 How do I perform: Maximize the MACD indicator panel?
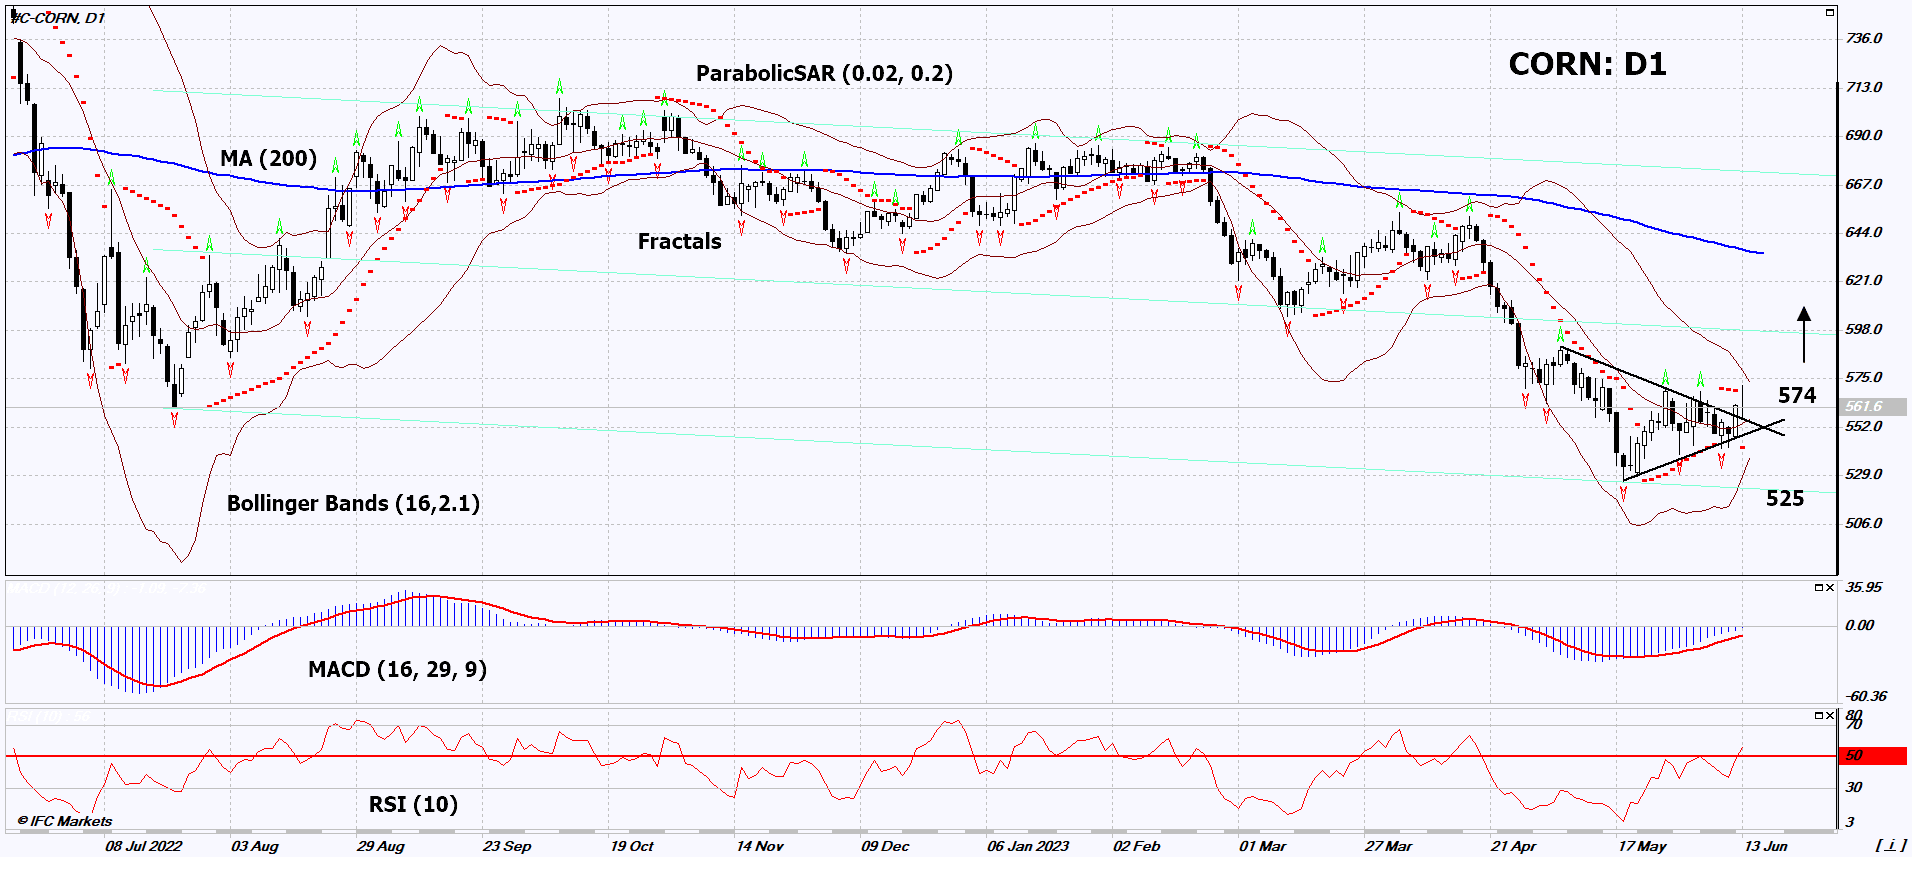pos(1819,588)
